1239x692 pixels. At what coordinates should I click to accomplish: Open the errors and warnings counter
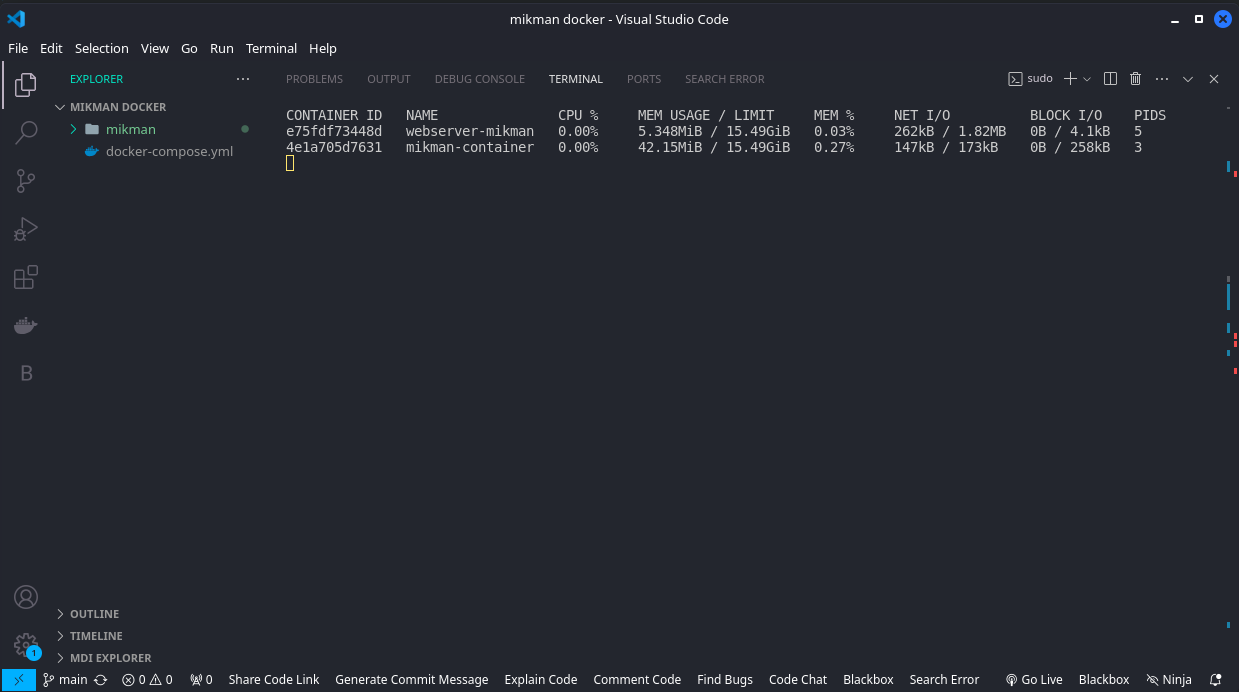pos(147,680)
